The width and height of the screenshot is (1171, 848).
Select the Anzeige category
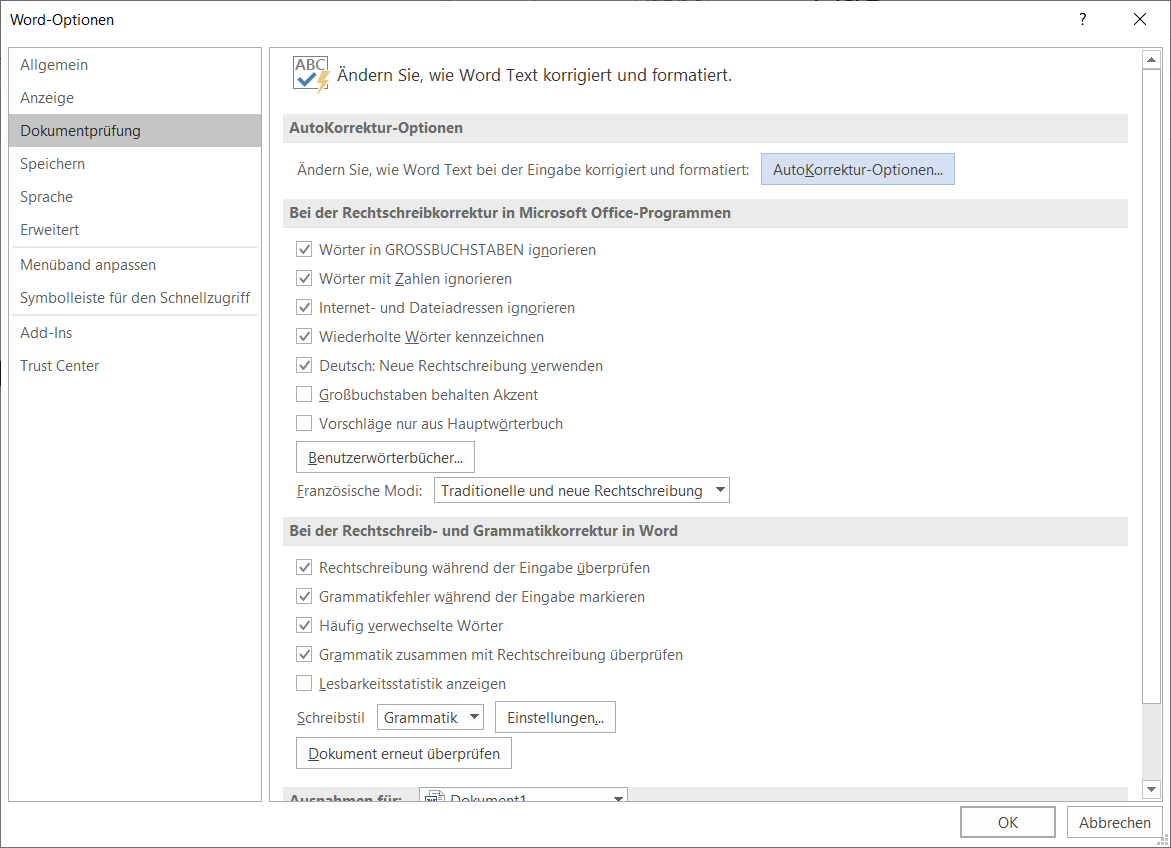click(x=135, y=98)
